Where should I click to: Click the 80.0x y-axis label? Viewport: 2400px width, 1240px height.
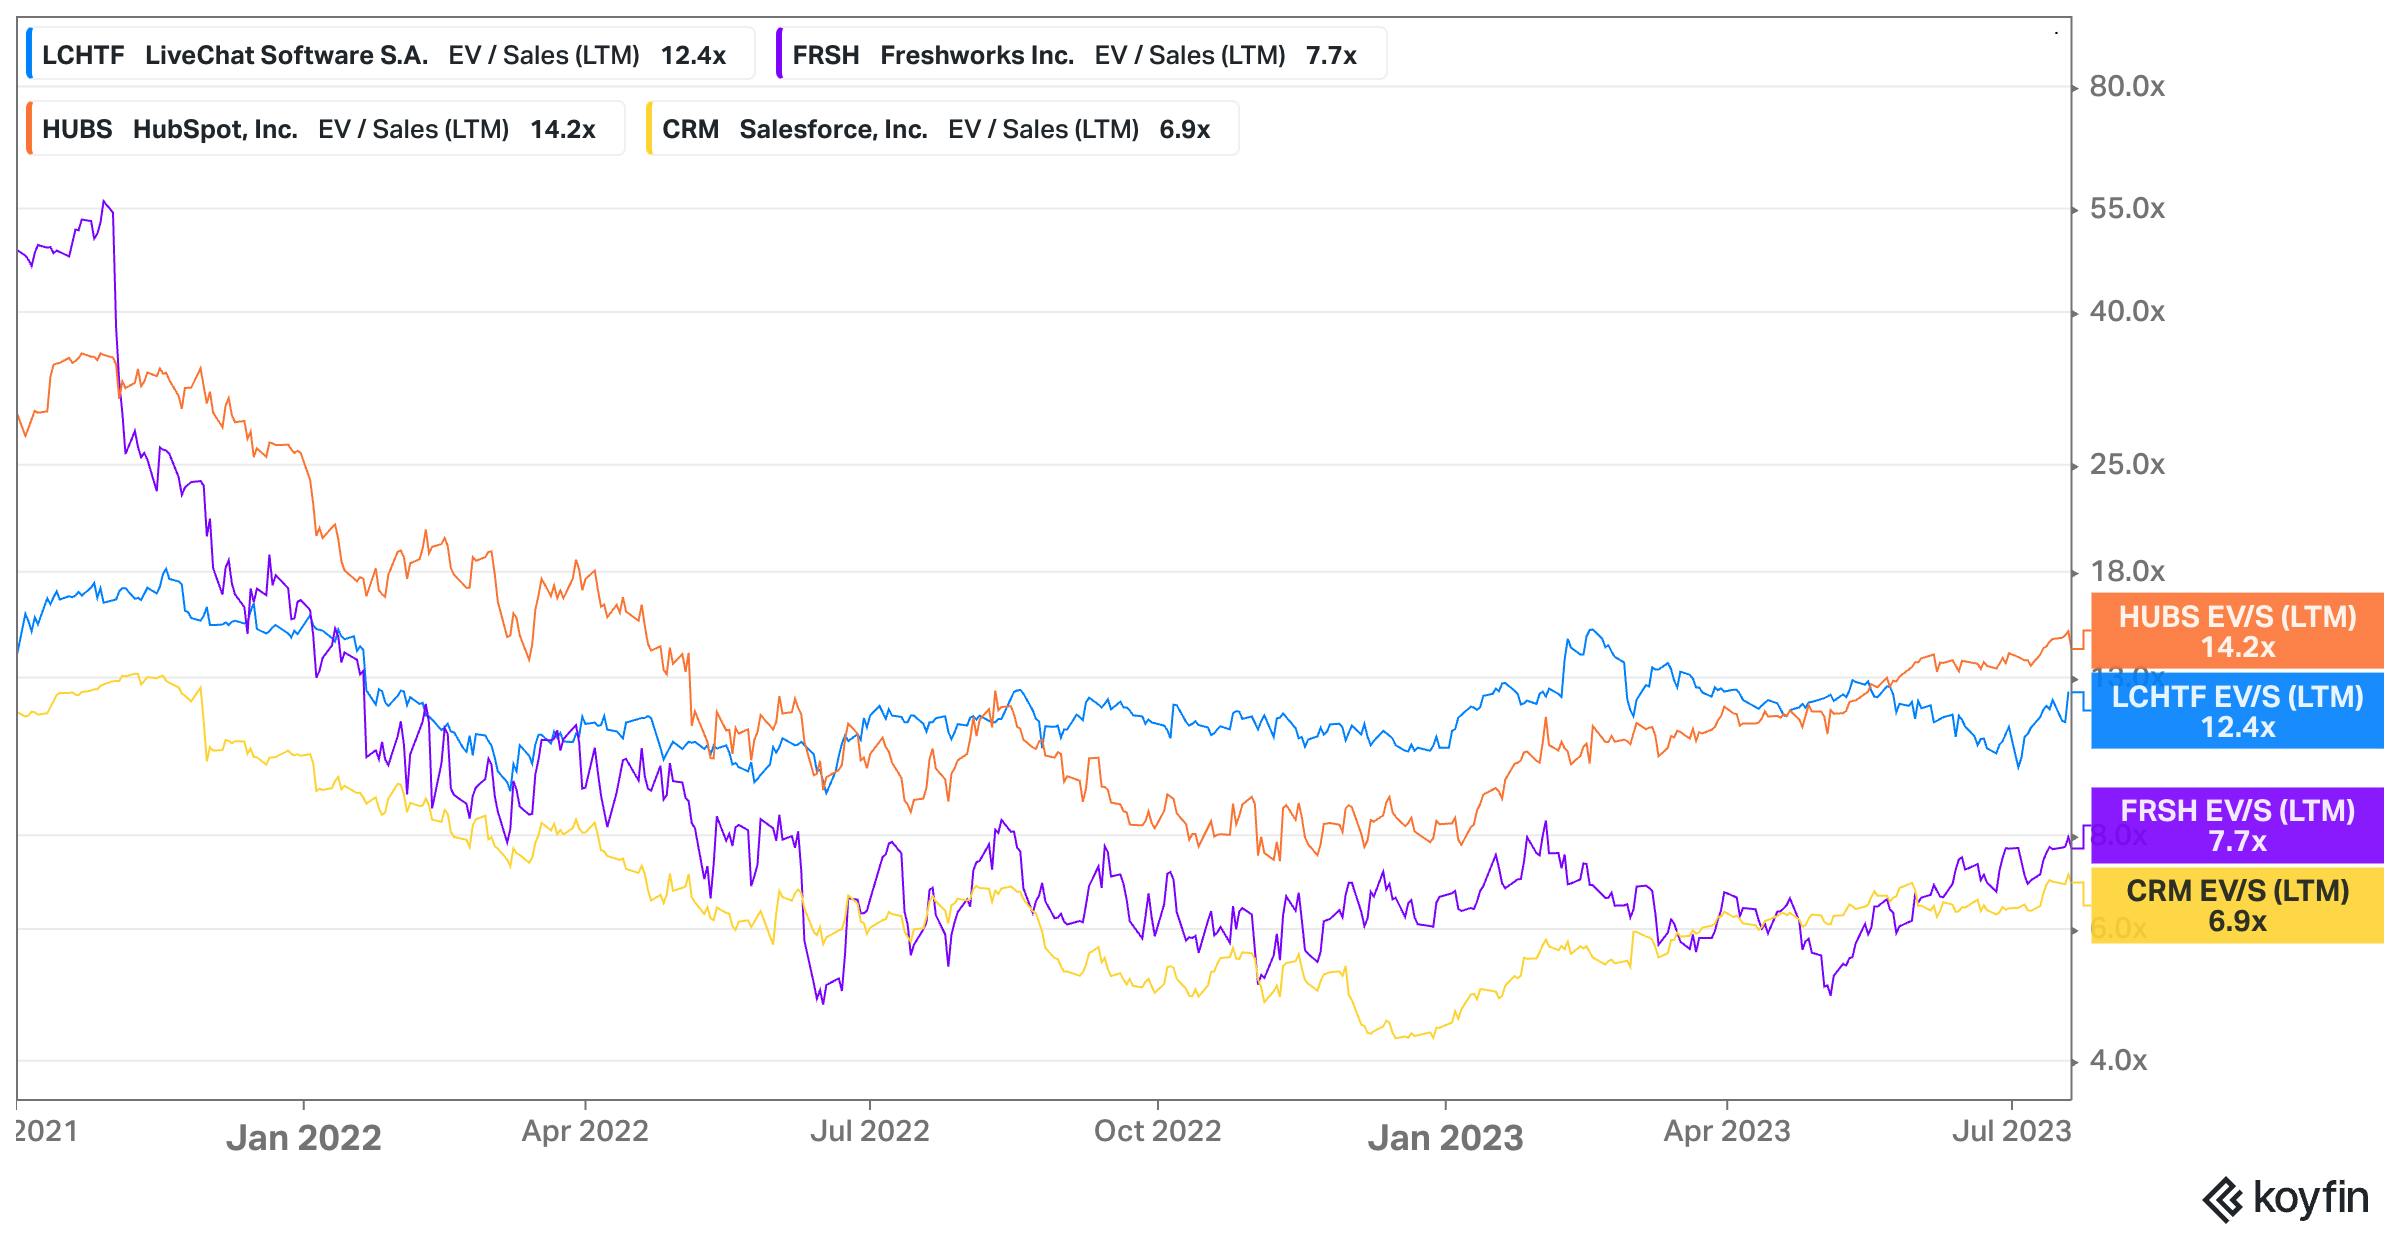pos(2127,87)
